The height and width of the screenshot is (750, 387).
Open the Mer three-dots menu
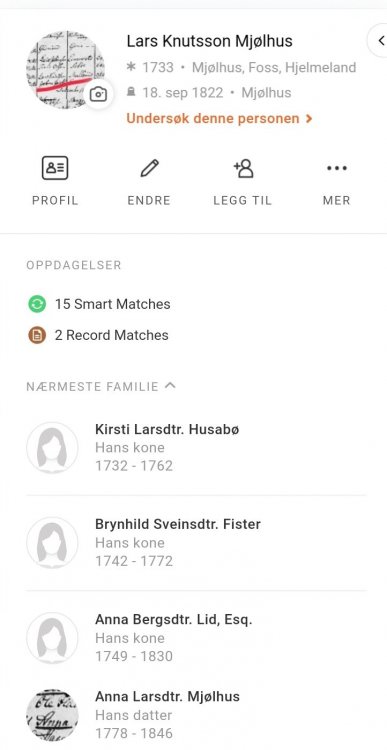click(x=337, y=168)
